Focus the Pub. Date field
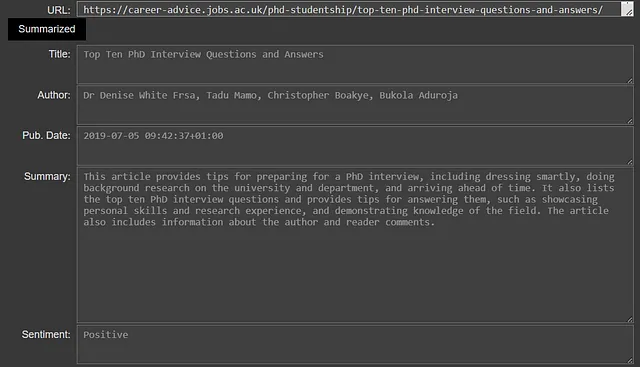The image size is (640, 367). (355, 146)
